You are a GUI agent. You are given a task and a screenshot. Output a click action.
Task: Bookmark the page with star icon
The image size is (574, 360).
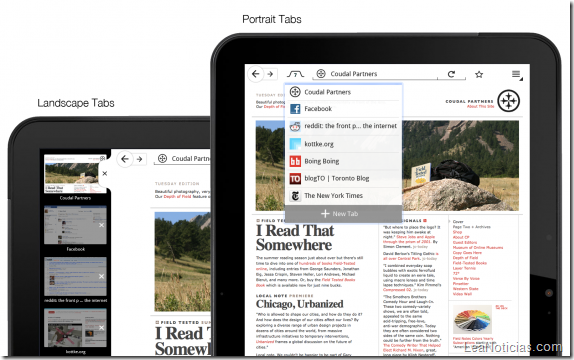coord(479,74)
